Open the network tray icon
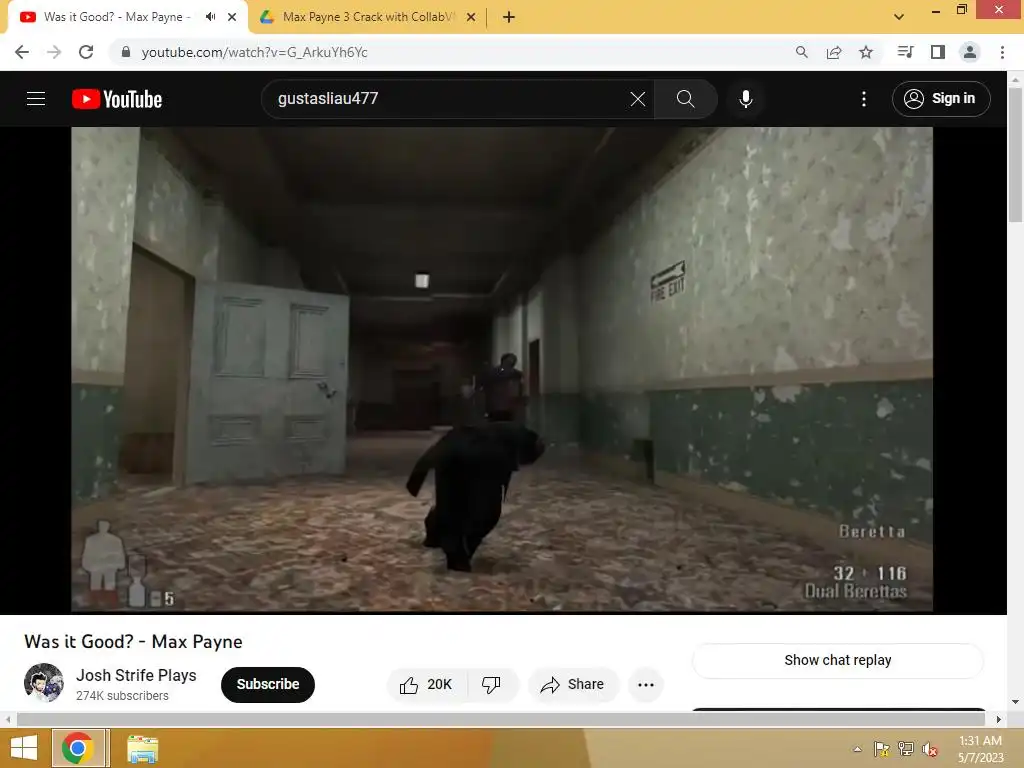Viewport: 1024px width, 768px height. click(x=906, y=749)
